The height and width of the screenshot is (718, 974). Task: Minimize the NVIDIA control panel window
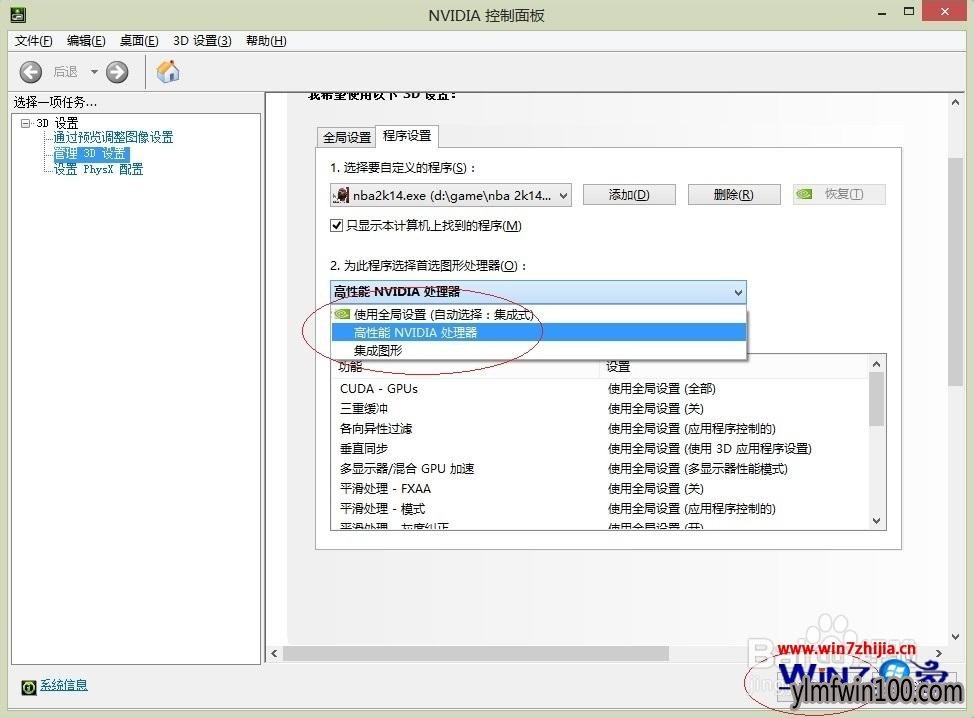[881, 12]
